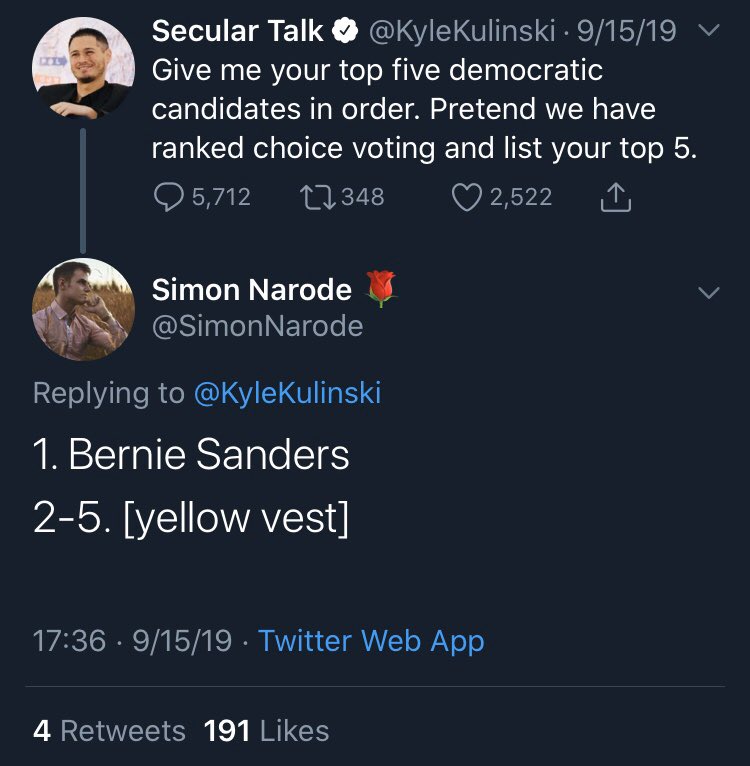This screenshot has height=766, width=750.
Task: Open the @SimonNarode handle
Action: tap(257, 326)
